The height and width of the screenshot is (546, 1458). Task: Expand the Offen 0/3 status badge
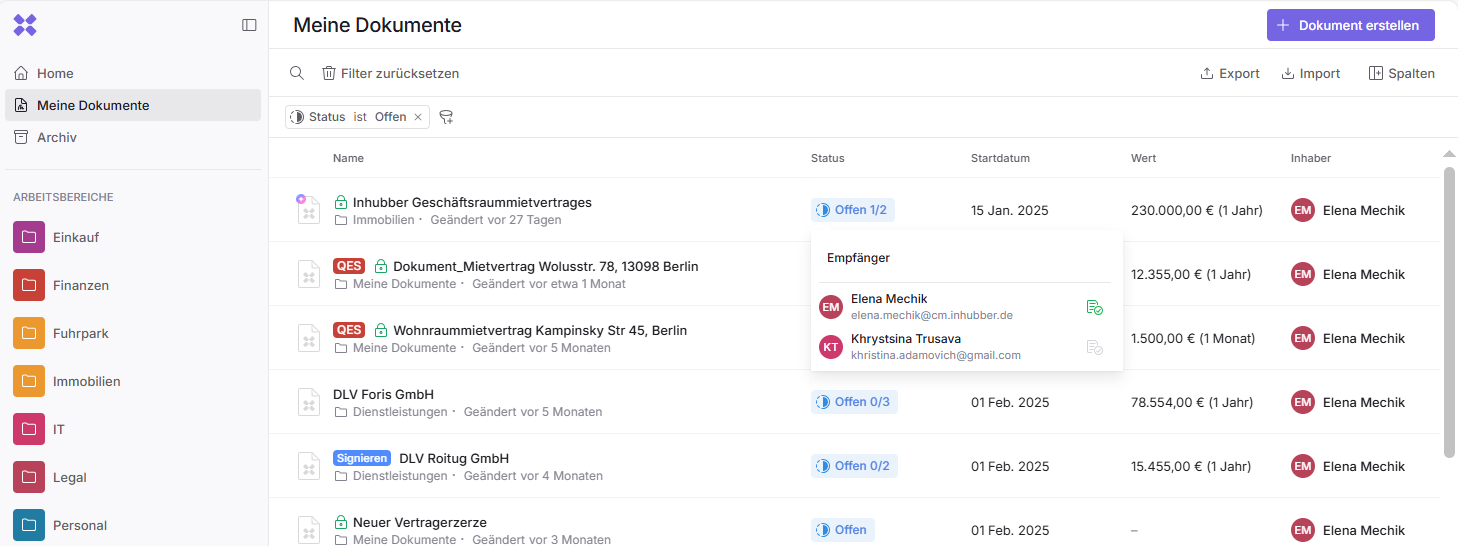coord(853,402)
